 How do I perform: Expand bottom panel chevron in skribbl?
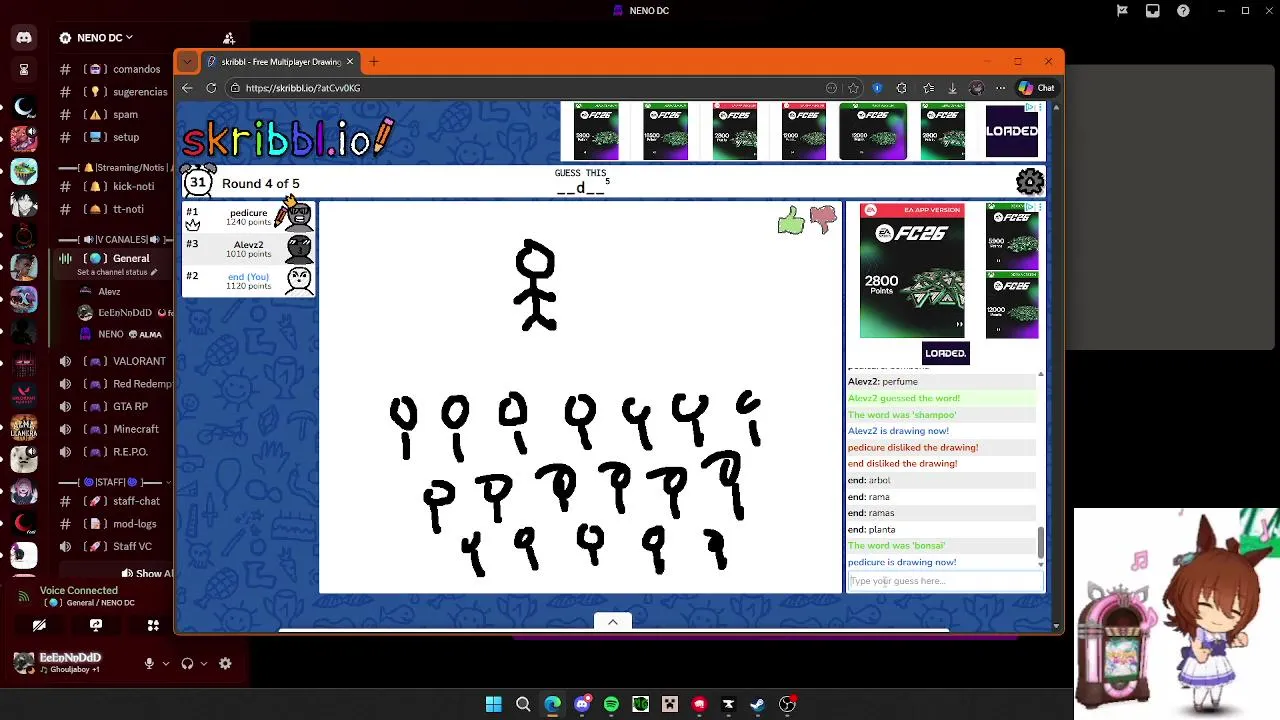point(613,622)
